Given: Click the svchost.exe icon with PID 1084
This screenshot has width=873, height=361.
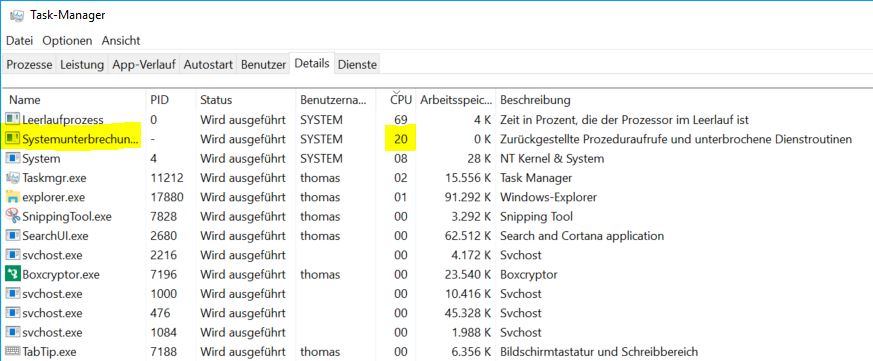Looking at the screenshot, I should [12, 333].
